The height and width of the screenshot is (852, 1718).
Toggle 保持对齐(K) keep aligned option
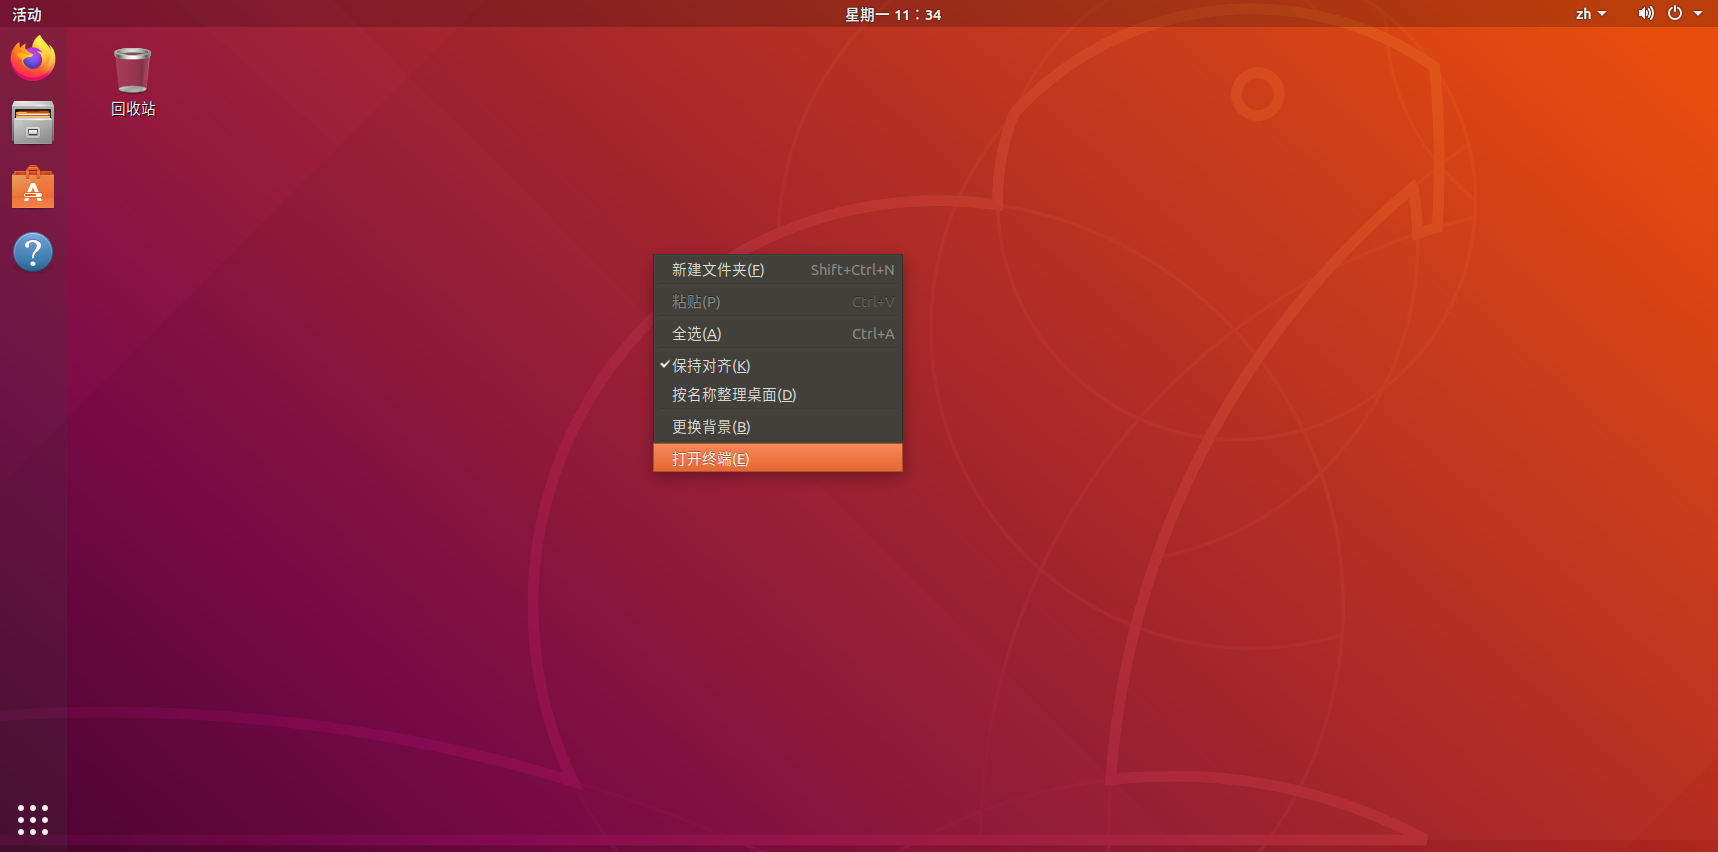tap(778, 366)
